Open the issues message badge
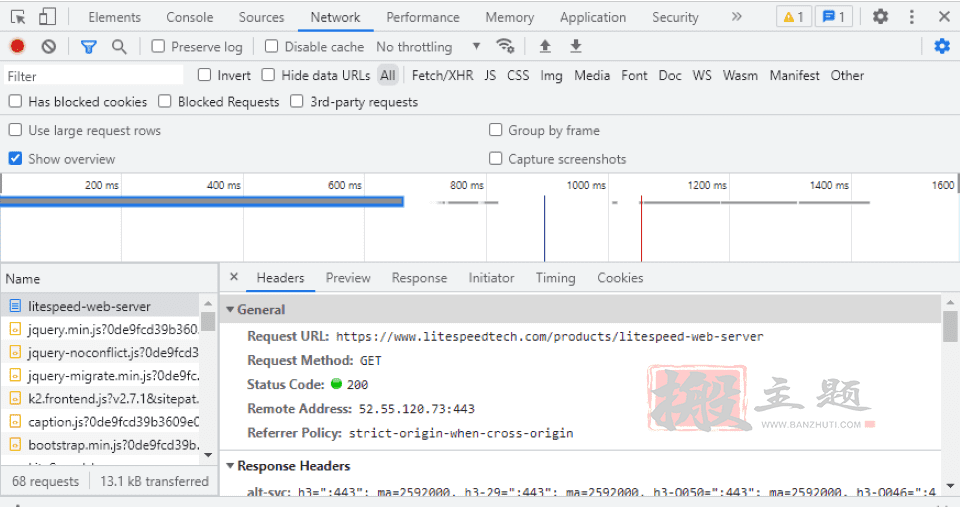This screenshot has width=960, height=507. [x=834, y=17]
